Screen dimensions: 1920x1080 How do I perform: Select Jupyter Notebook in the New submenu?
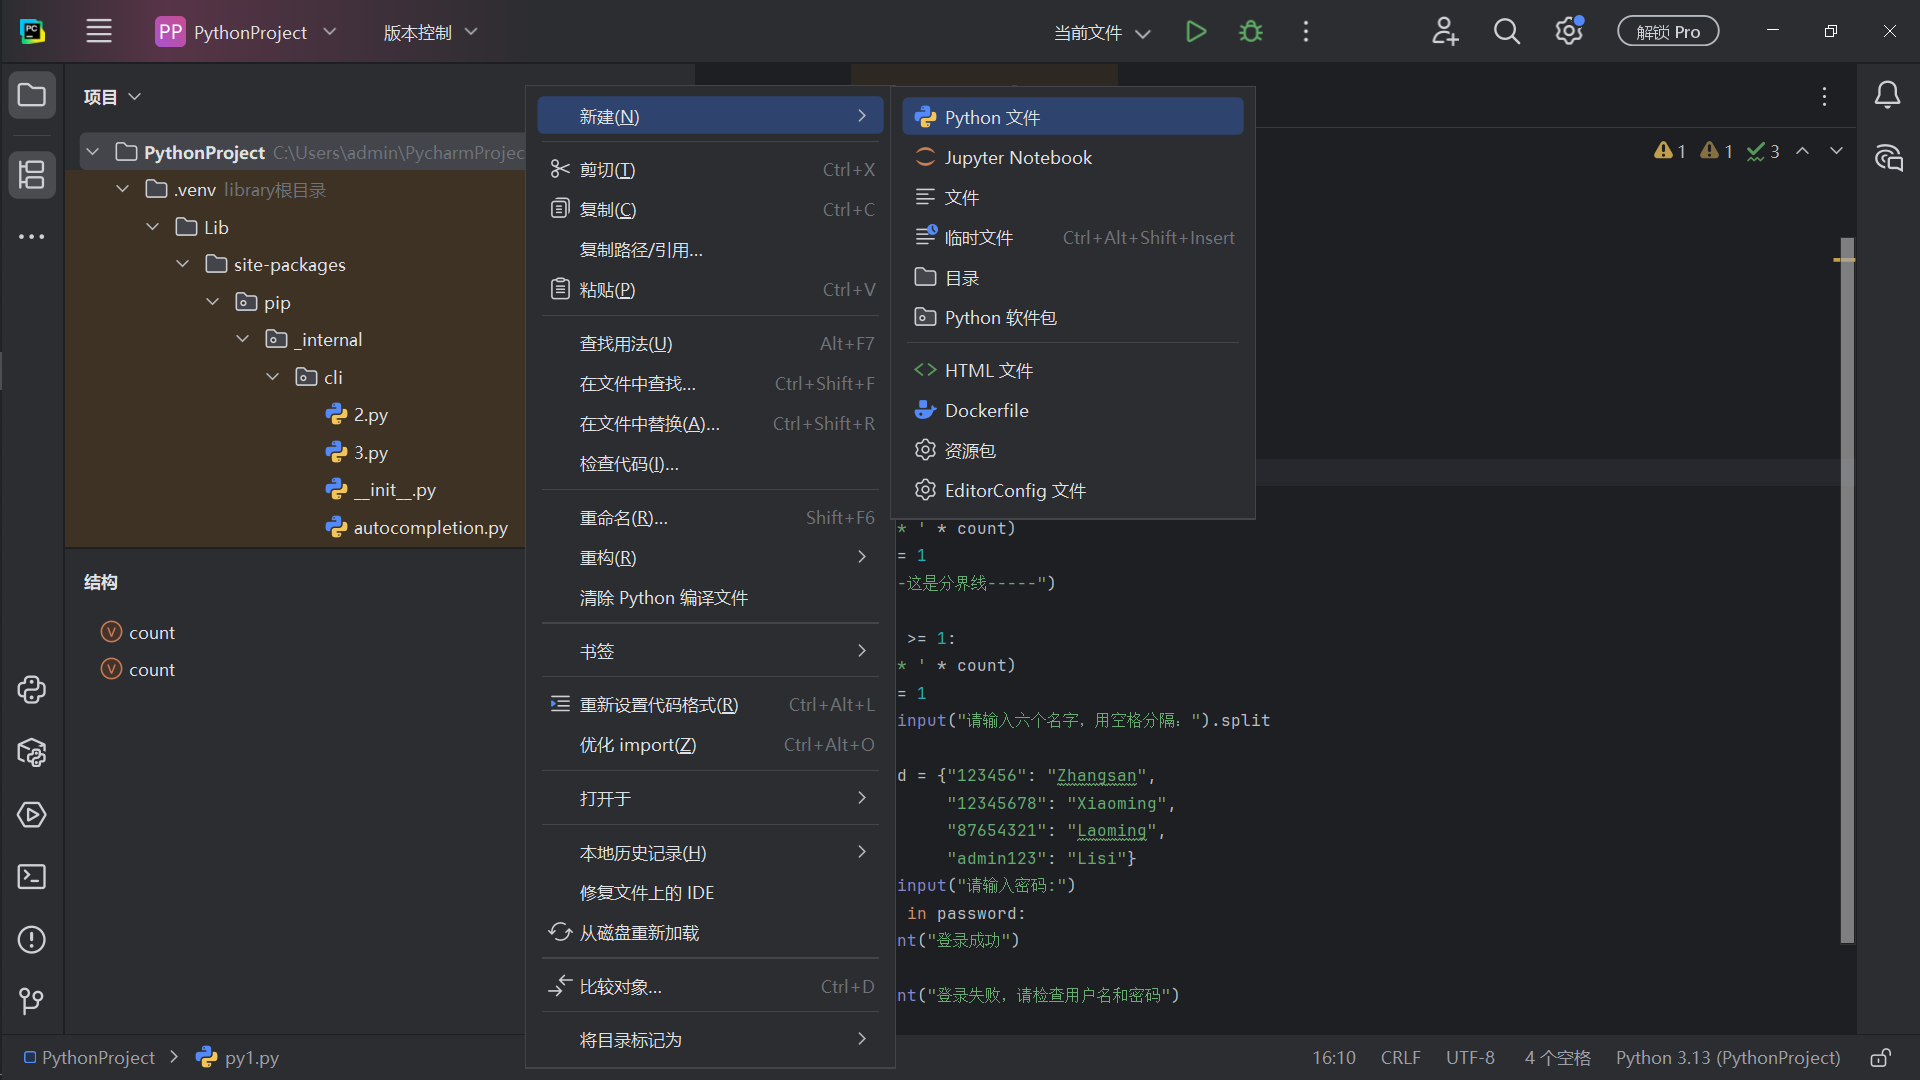coord(1016,157)
